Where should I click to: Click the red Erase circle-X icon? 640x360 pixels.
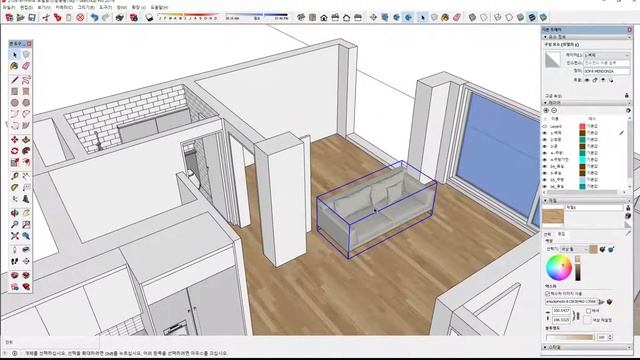(80, 17)
